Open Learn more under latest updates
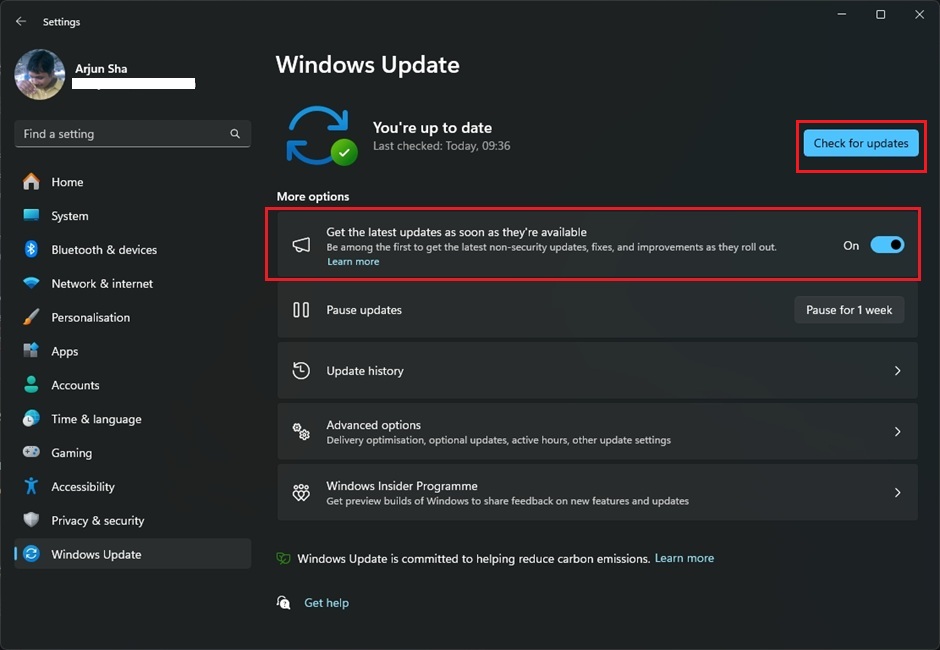 [x=353, y=261]
